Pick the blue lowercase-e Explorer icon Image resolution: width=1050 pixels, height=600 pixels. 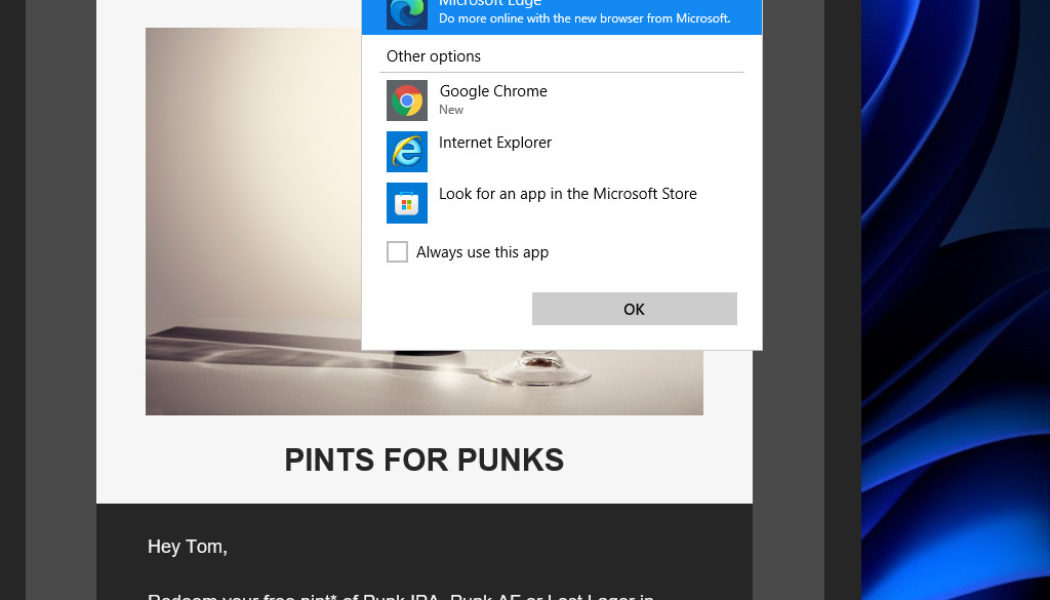tap(406, 151)
